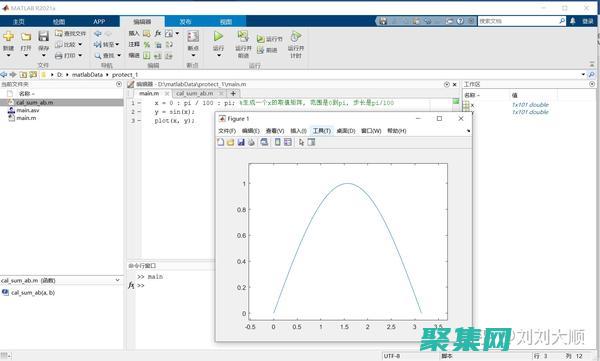
Task: Open the address bar path dropdown arrow
Action: (x=583, y=75)
